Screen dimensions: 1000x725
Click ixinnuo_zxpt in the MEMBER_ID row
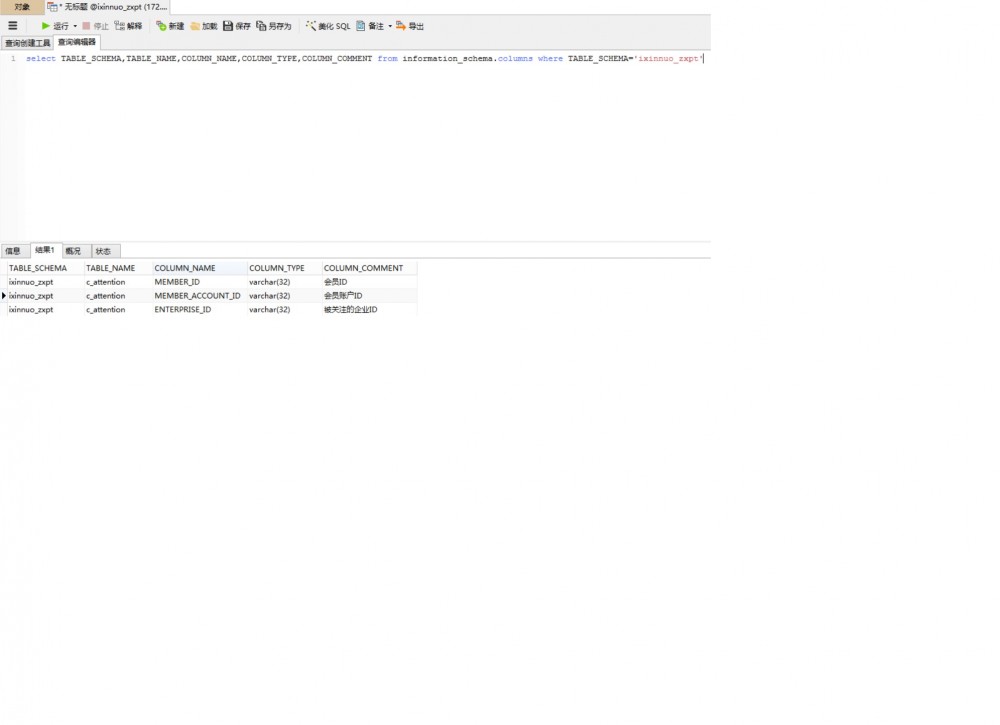click(x=45, y=282)
